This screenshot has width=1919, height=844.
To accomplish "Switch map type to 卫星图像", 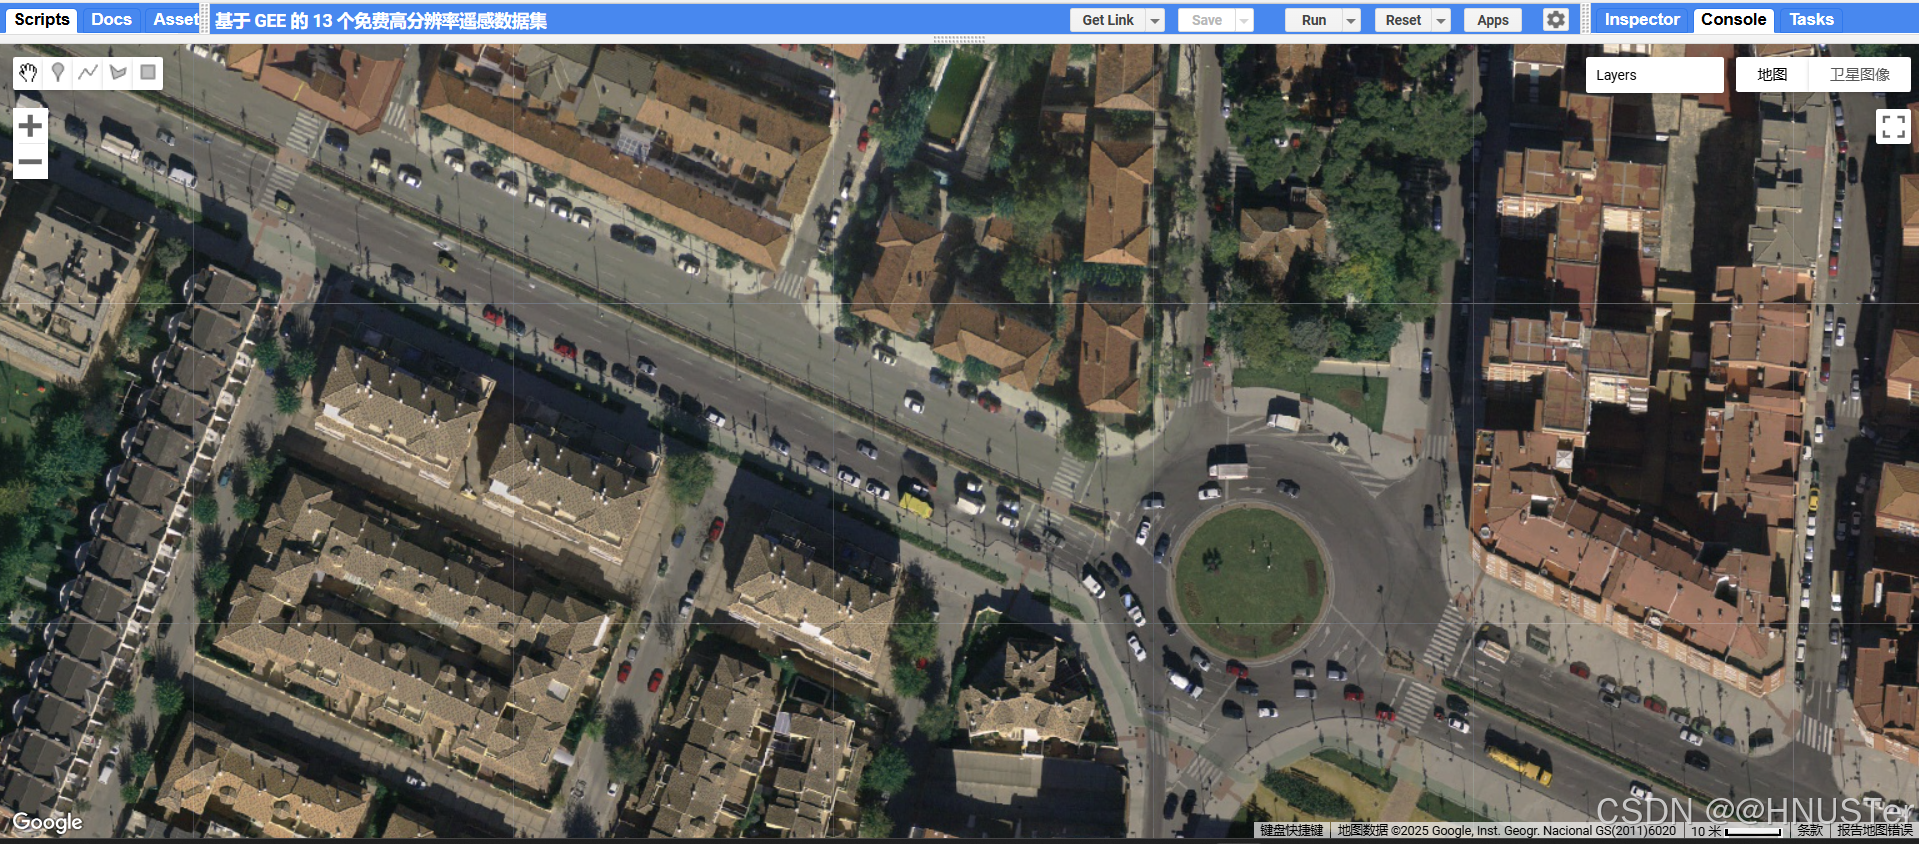I will pyautogui.click(x=1860, y=75).
